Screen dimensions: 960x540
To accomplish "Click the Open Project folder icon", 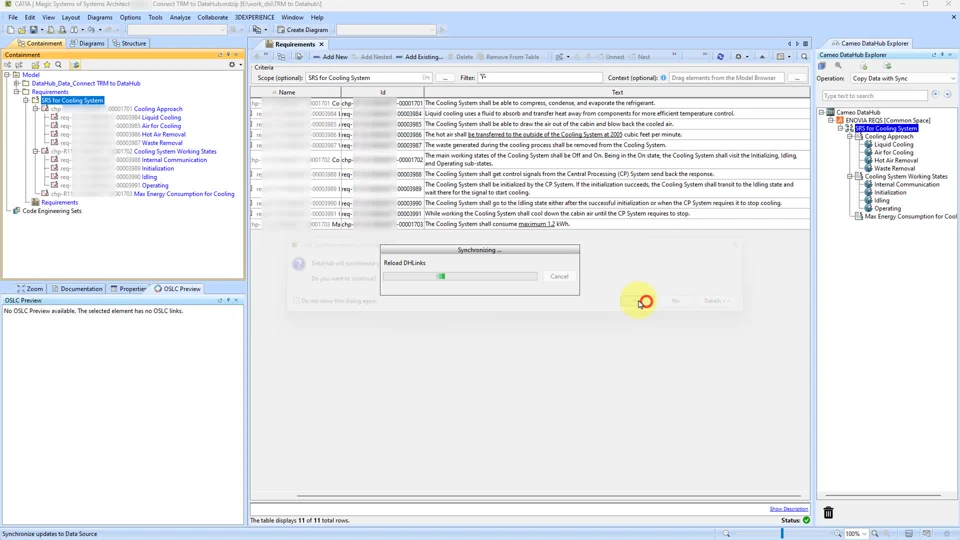I will pyautogui.click(x=21, y=29).
